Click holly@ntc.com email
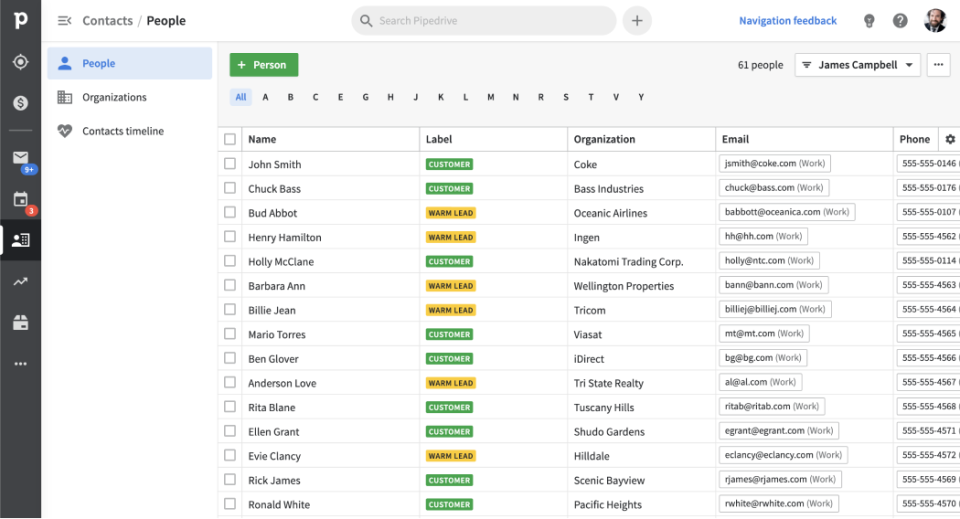Image resolution: width=960 pixels, height=519 pixels. 769,261
